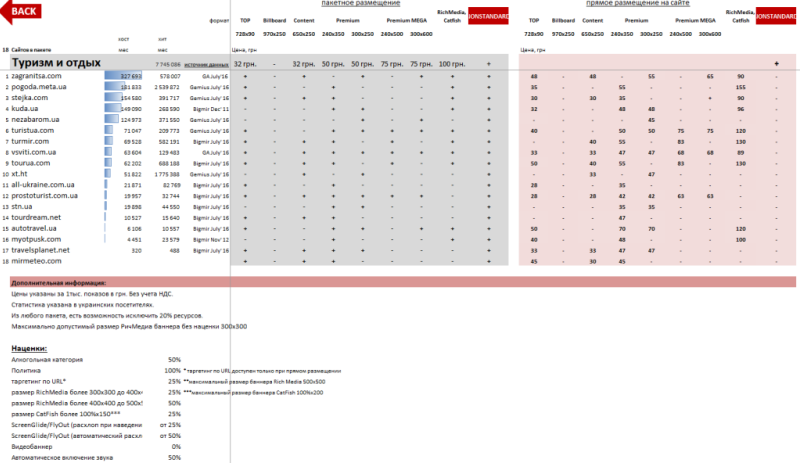Screen dimensions: 800x463
Task: Select 155 in the pogoda.meta.ua row
Action: [740, 87]
